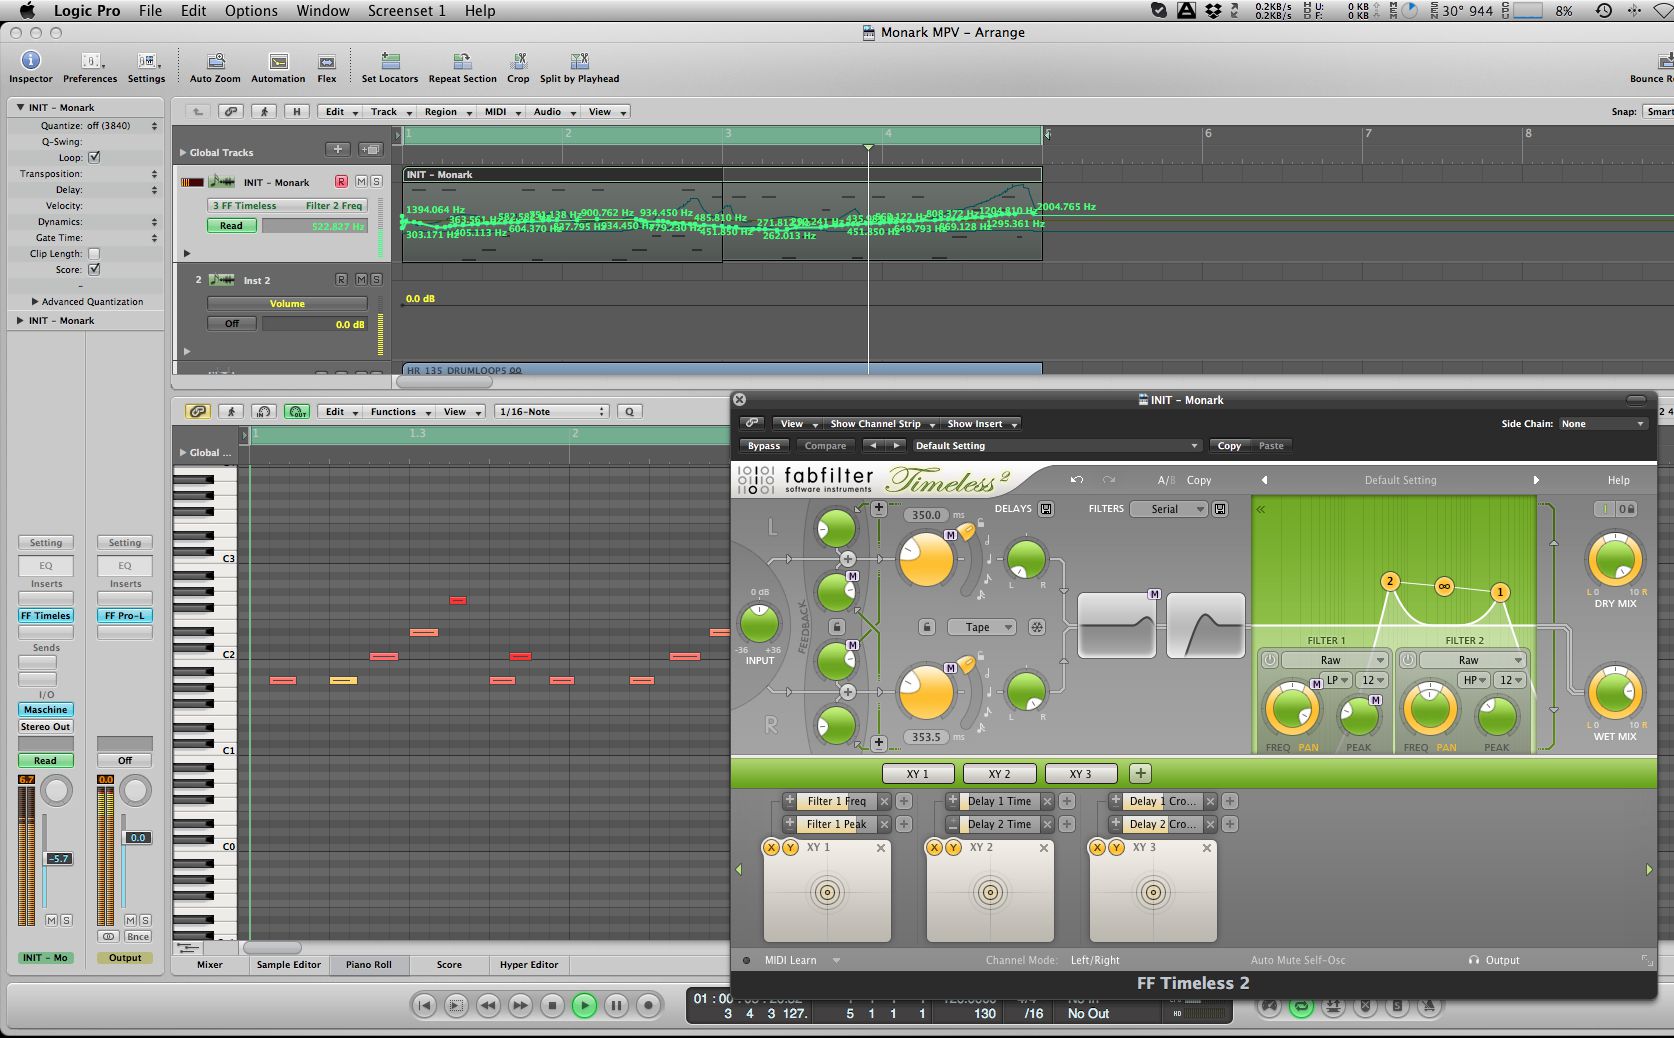Toggle Filter 1 power button
The width and height of the screenshot is (1674, 1038).
point(1269,660)
